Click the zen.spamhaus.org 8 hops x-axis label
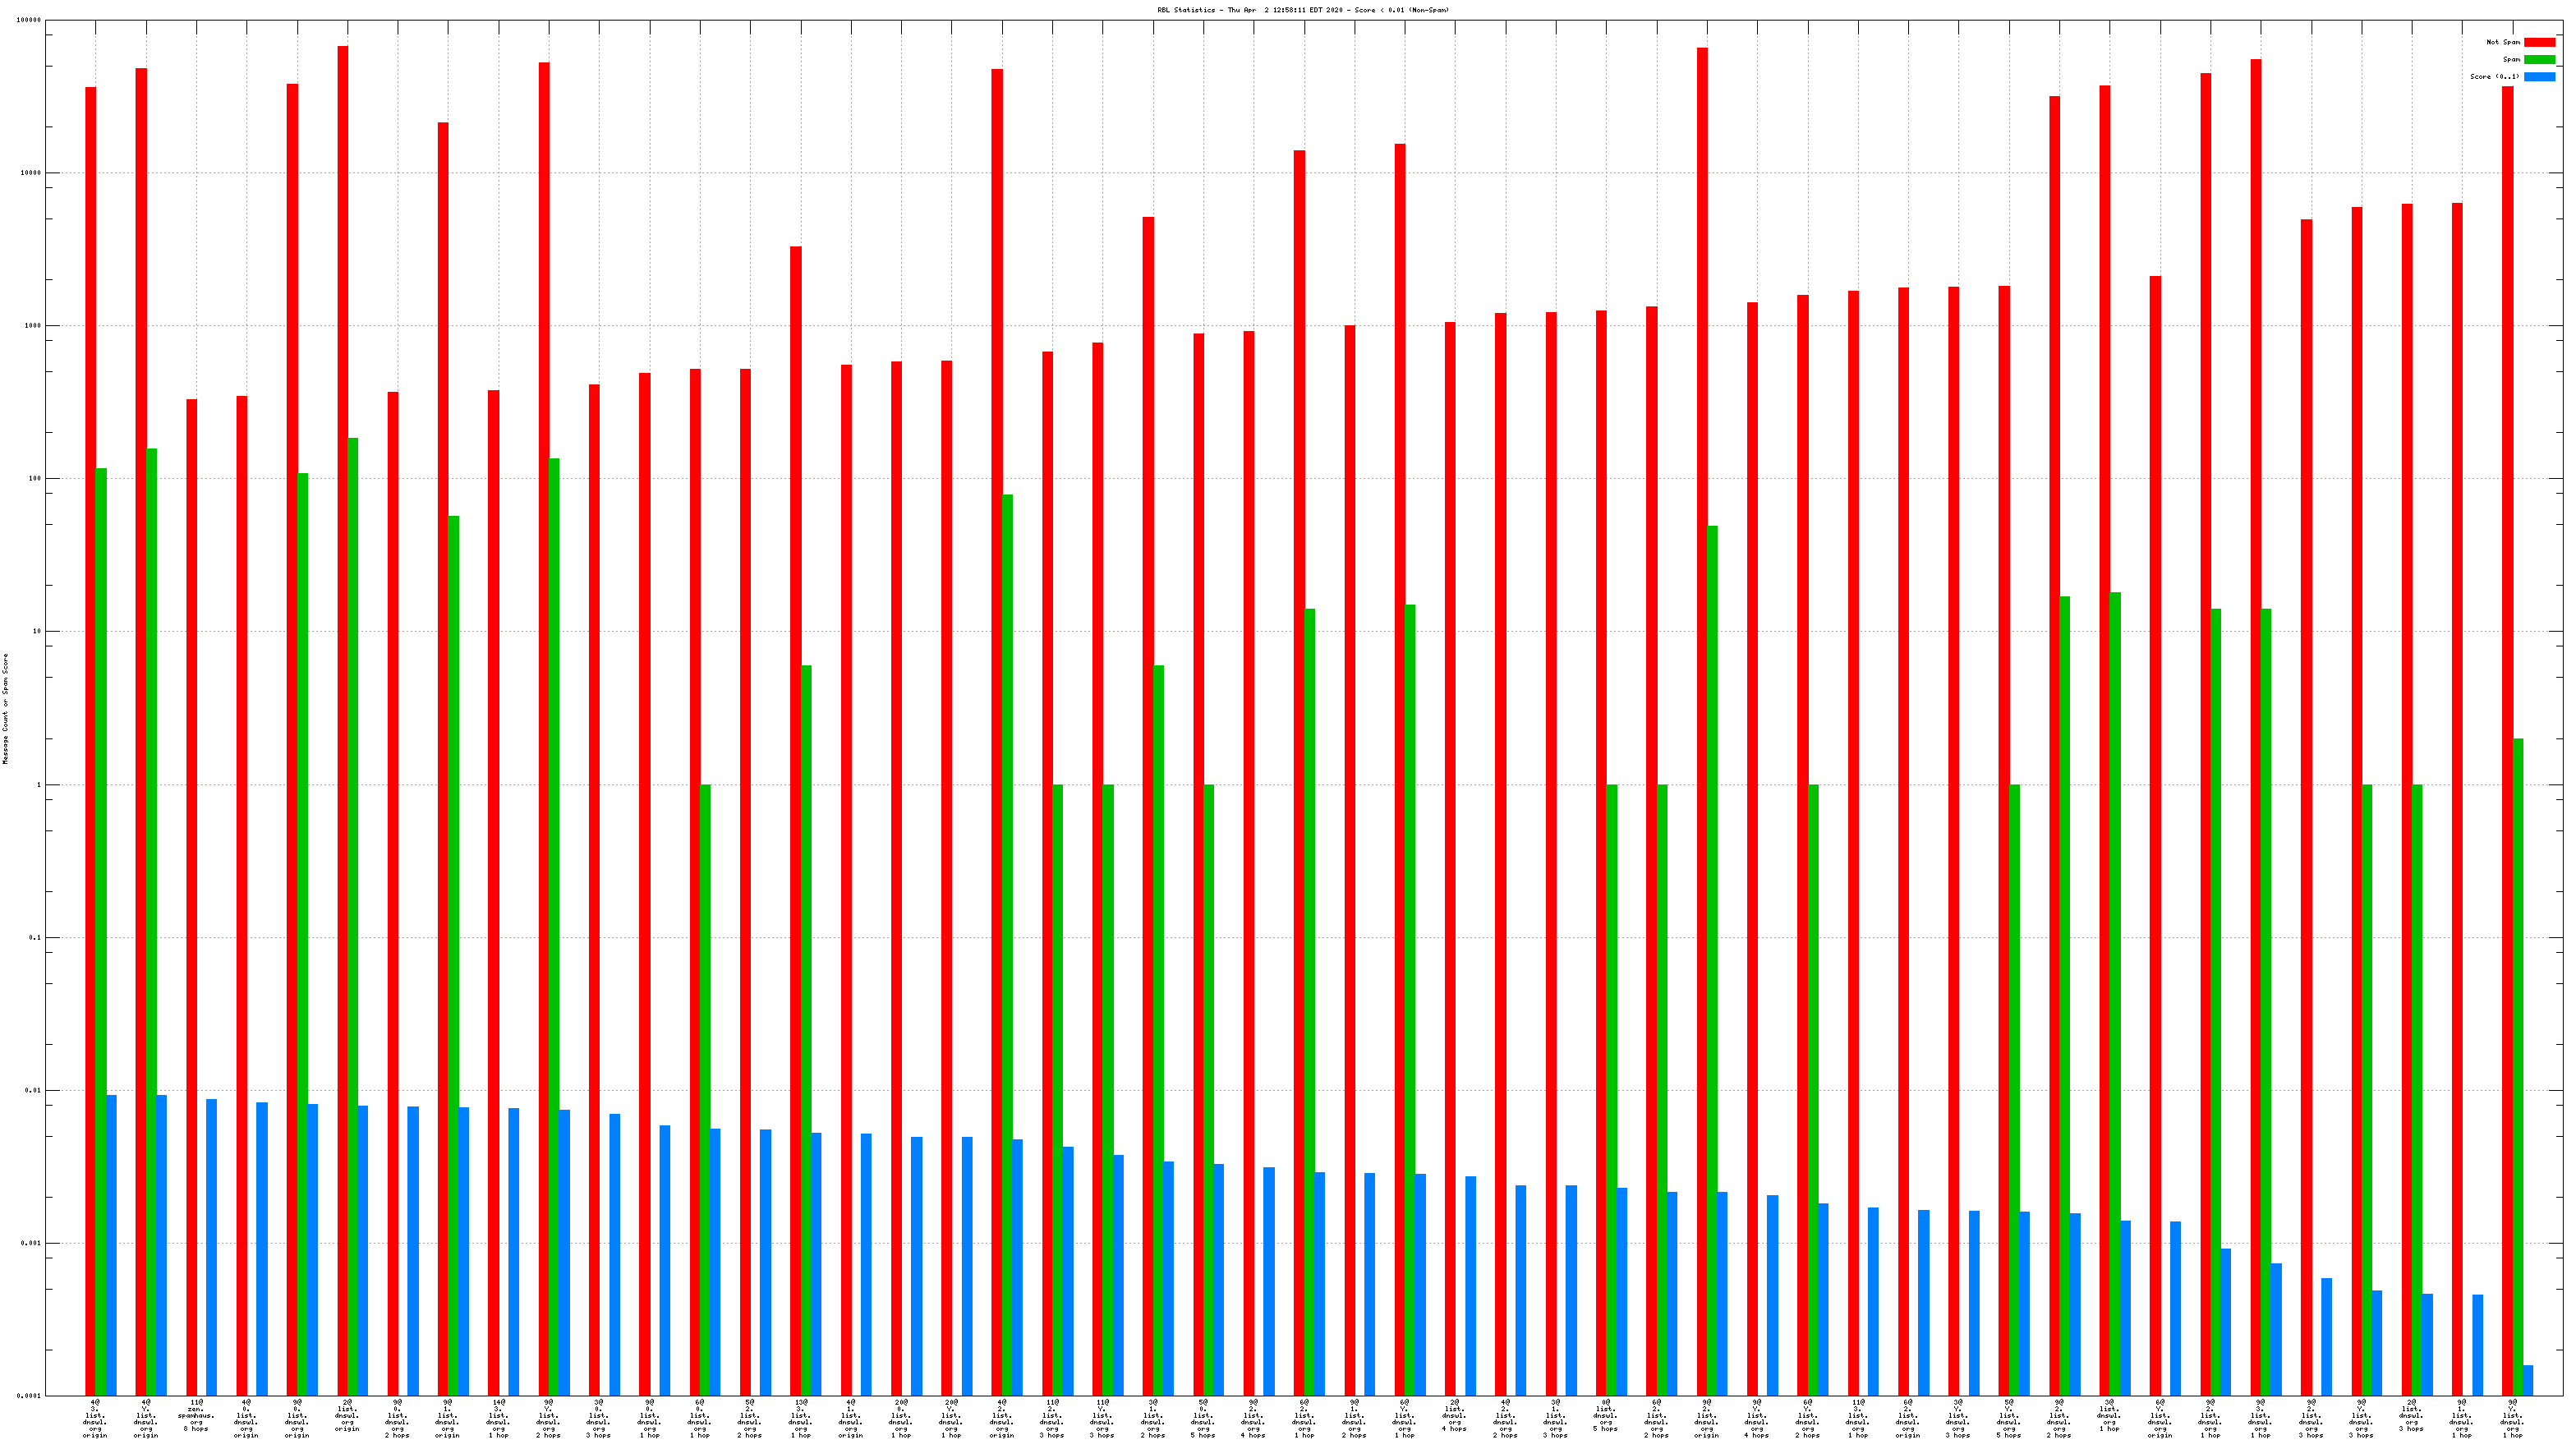 196,1416
